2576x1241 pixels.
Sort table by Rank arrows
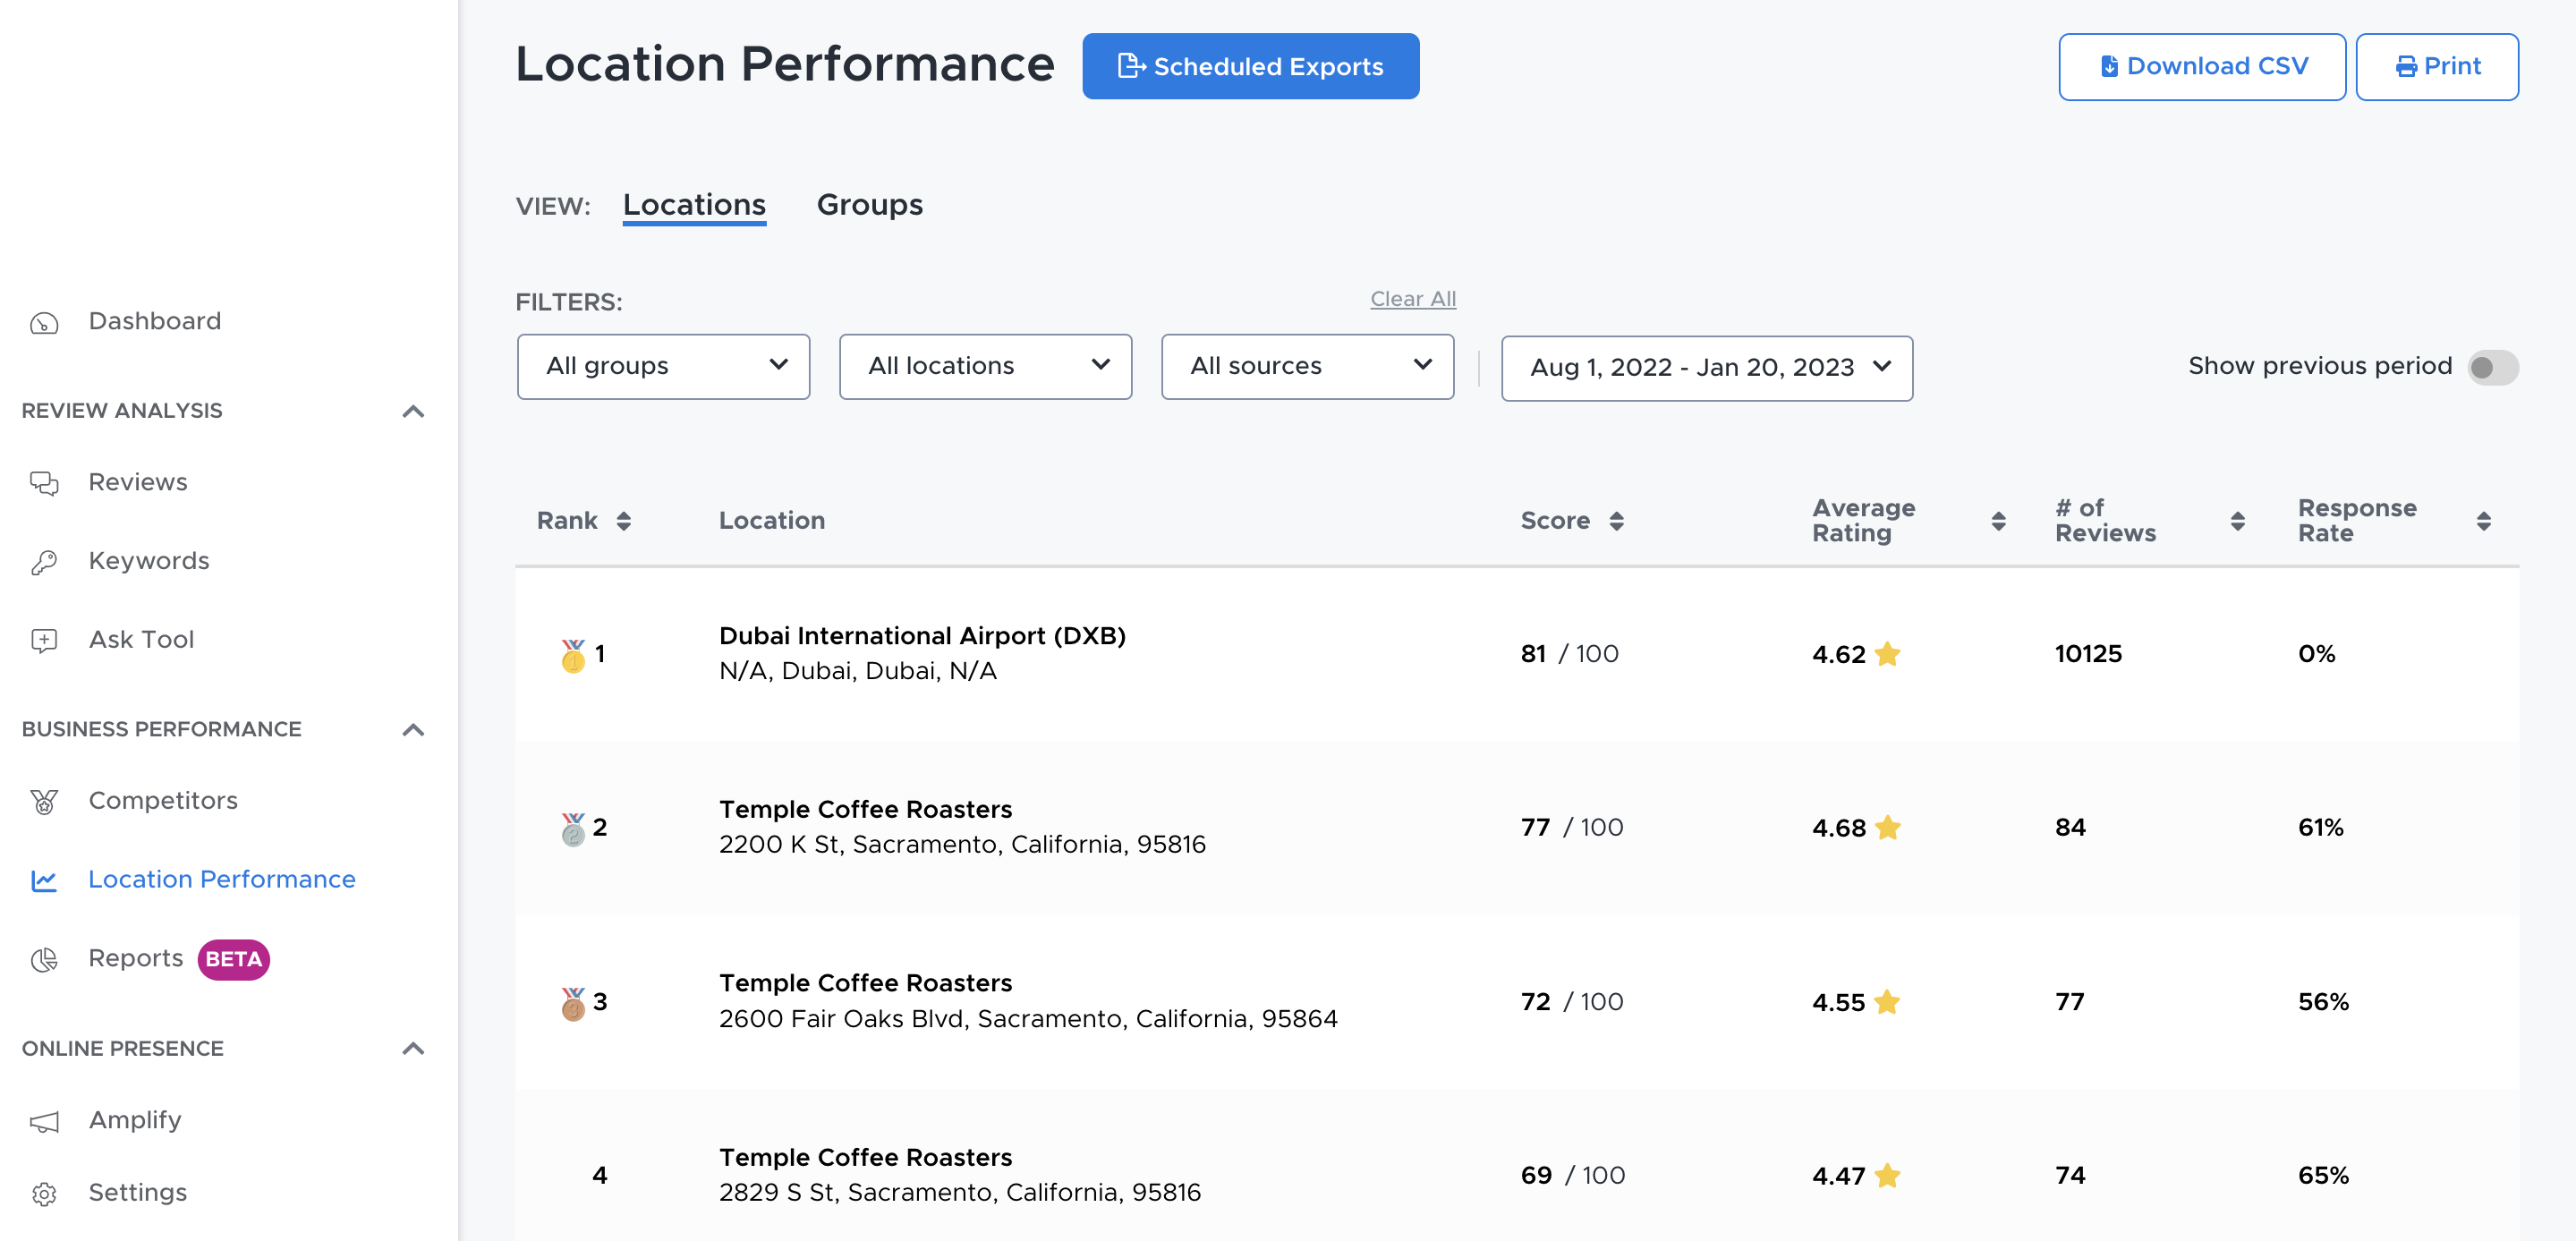623,521
